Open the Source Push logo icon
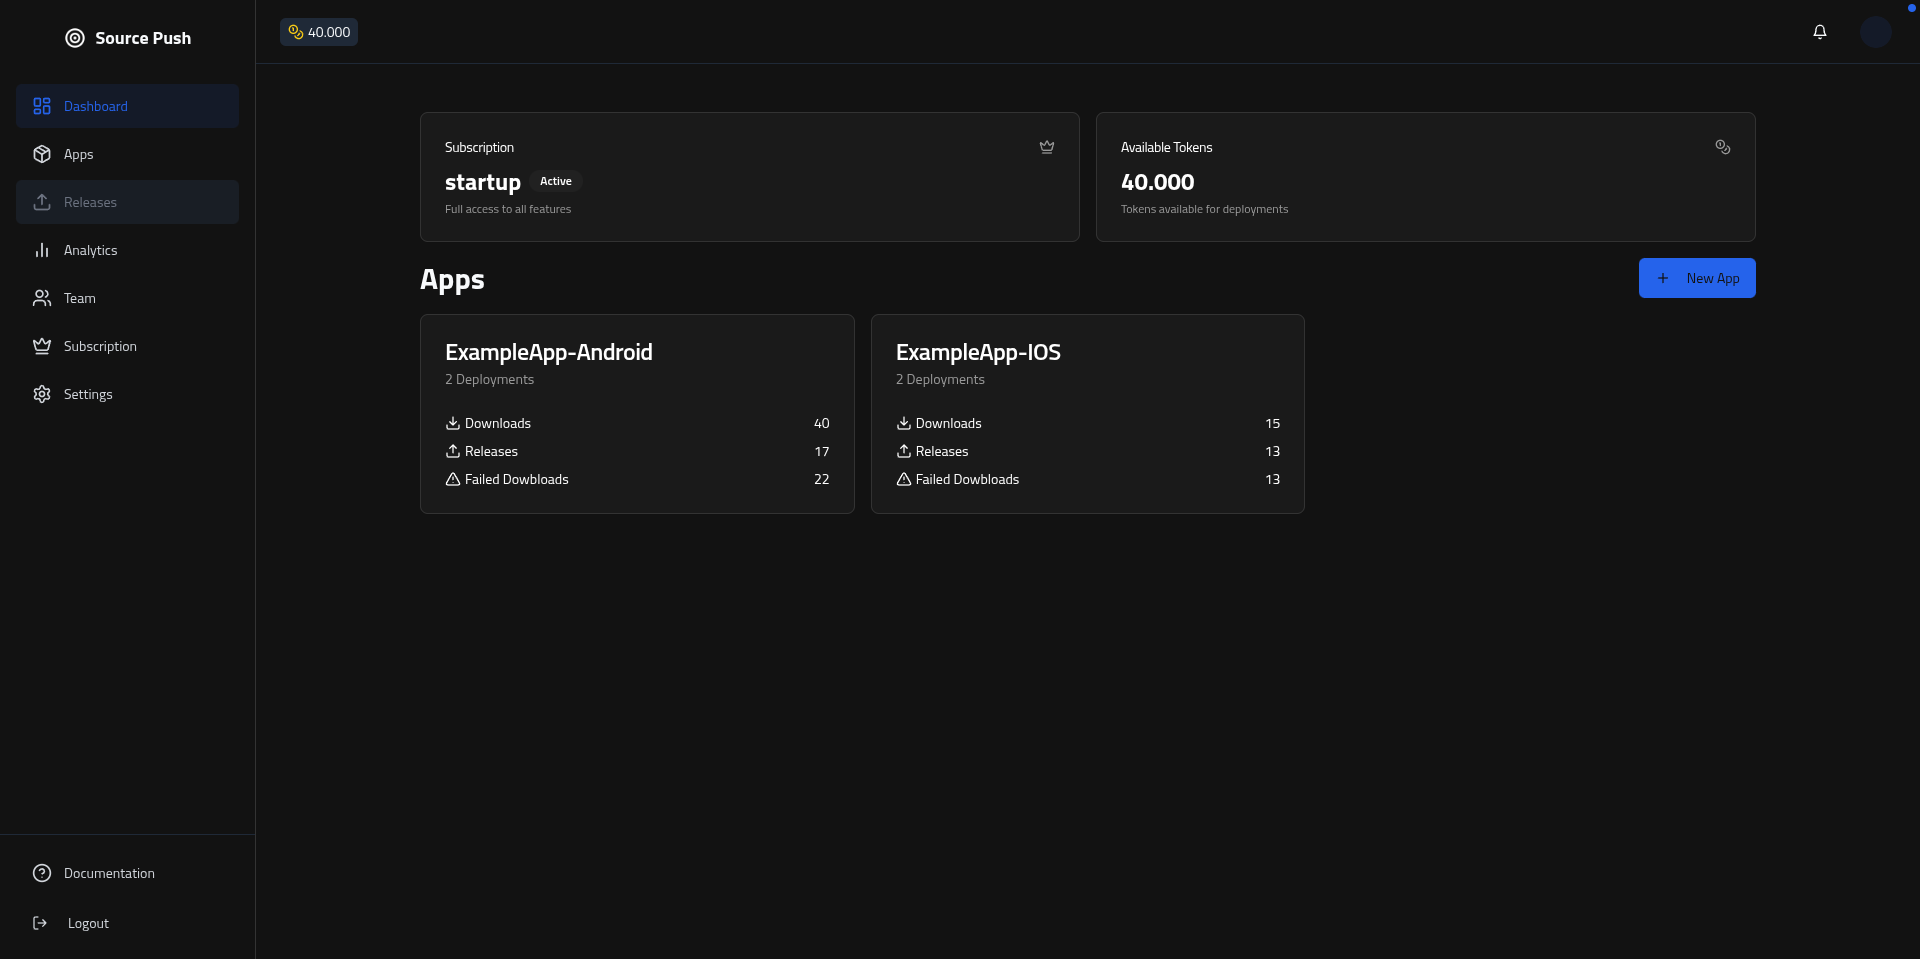The image size is (1920, 959). click(x=74, y=38)
